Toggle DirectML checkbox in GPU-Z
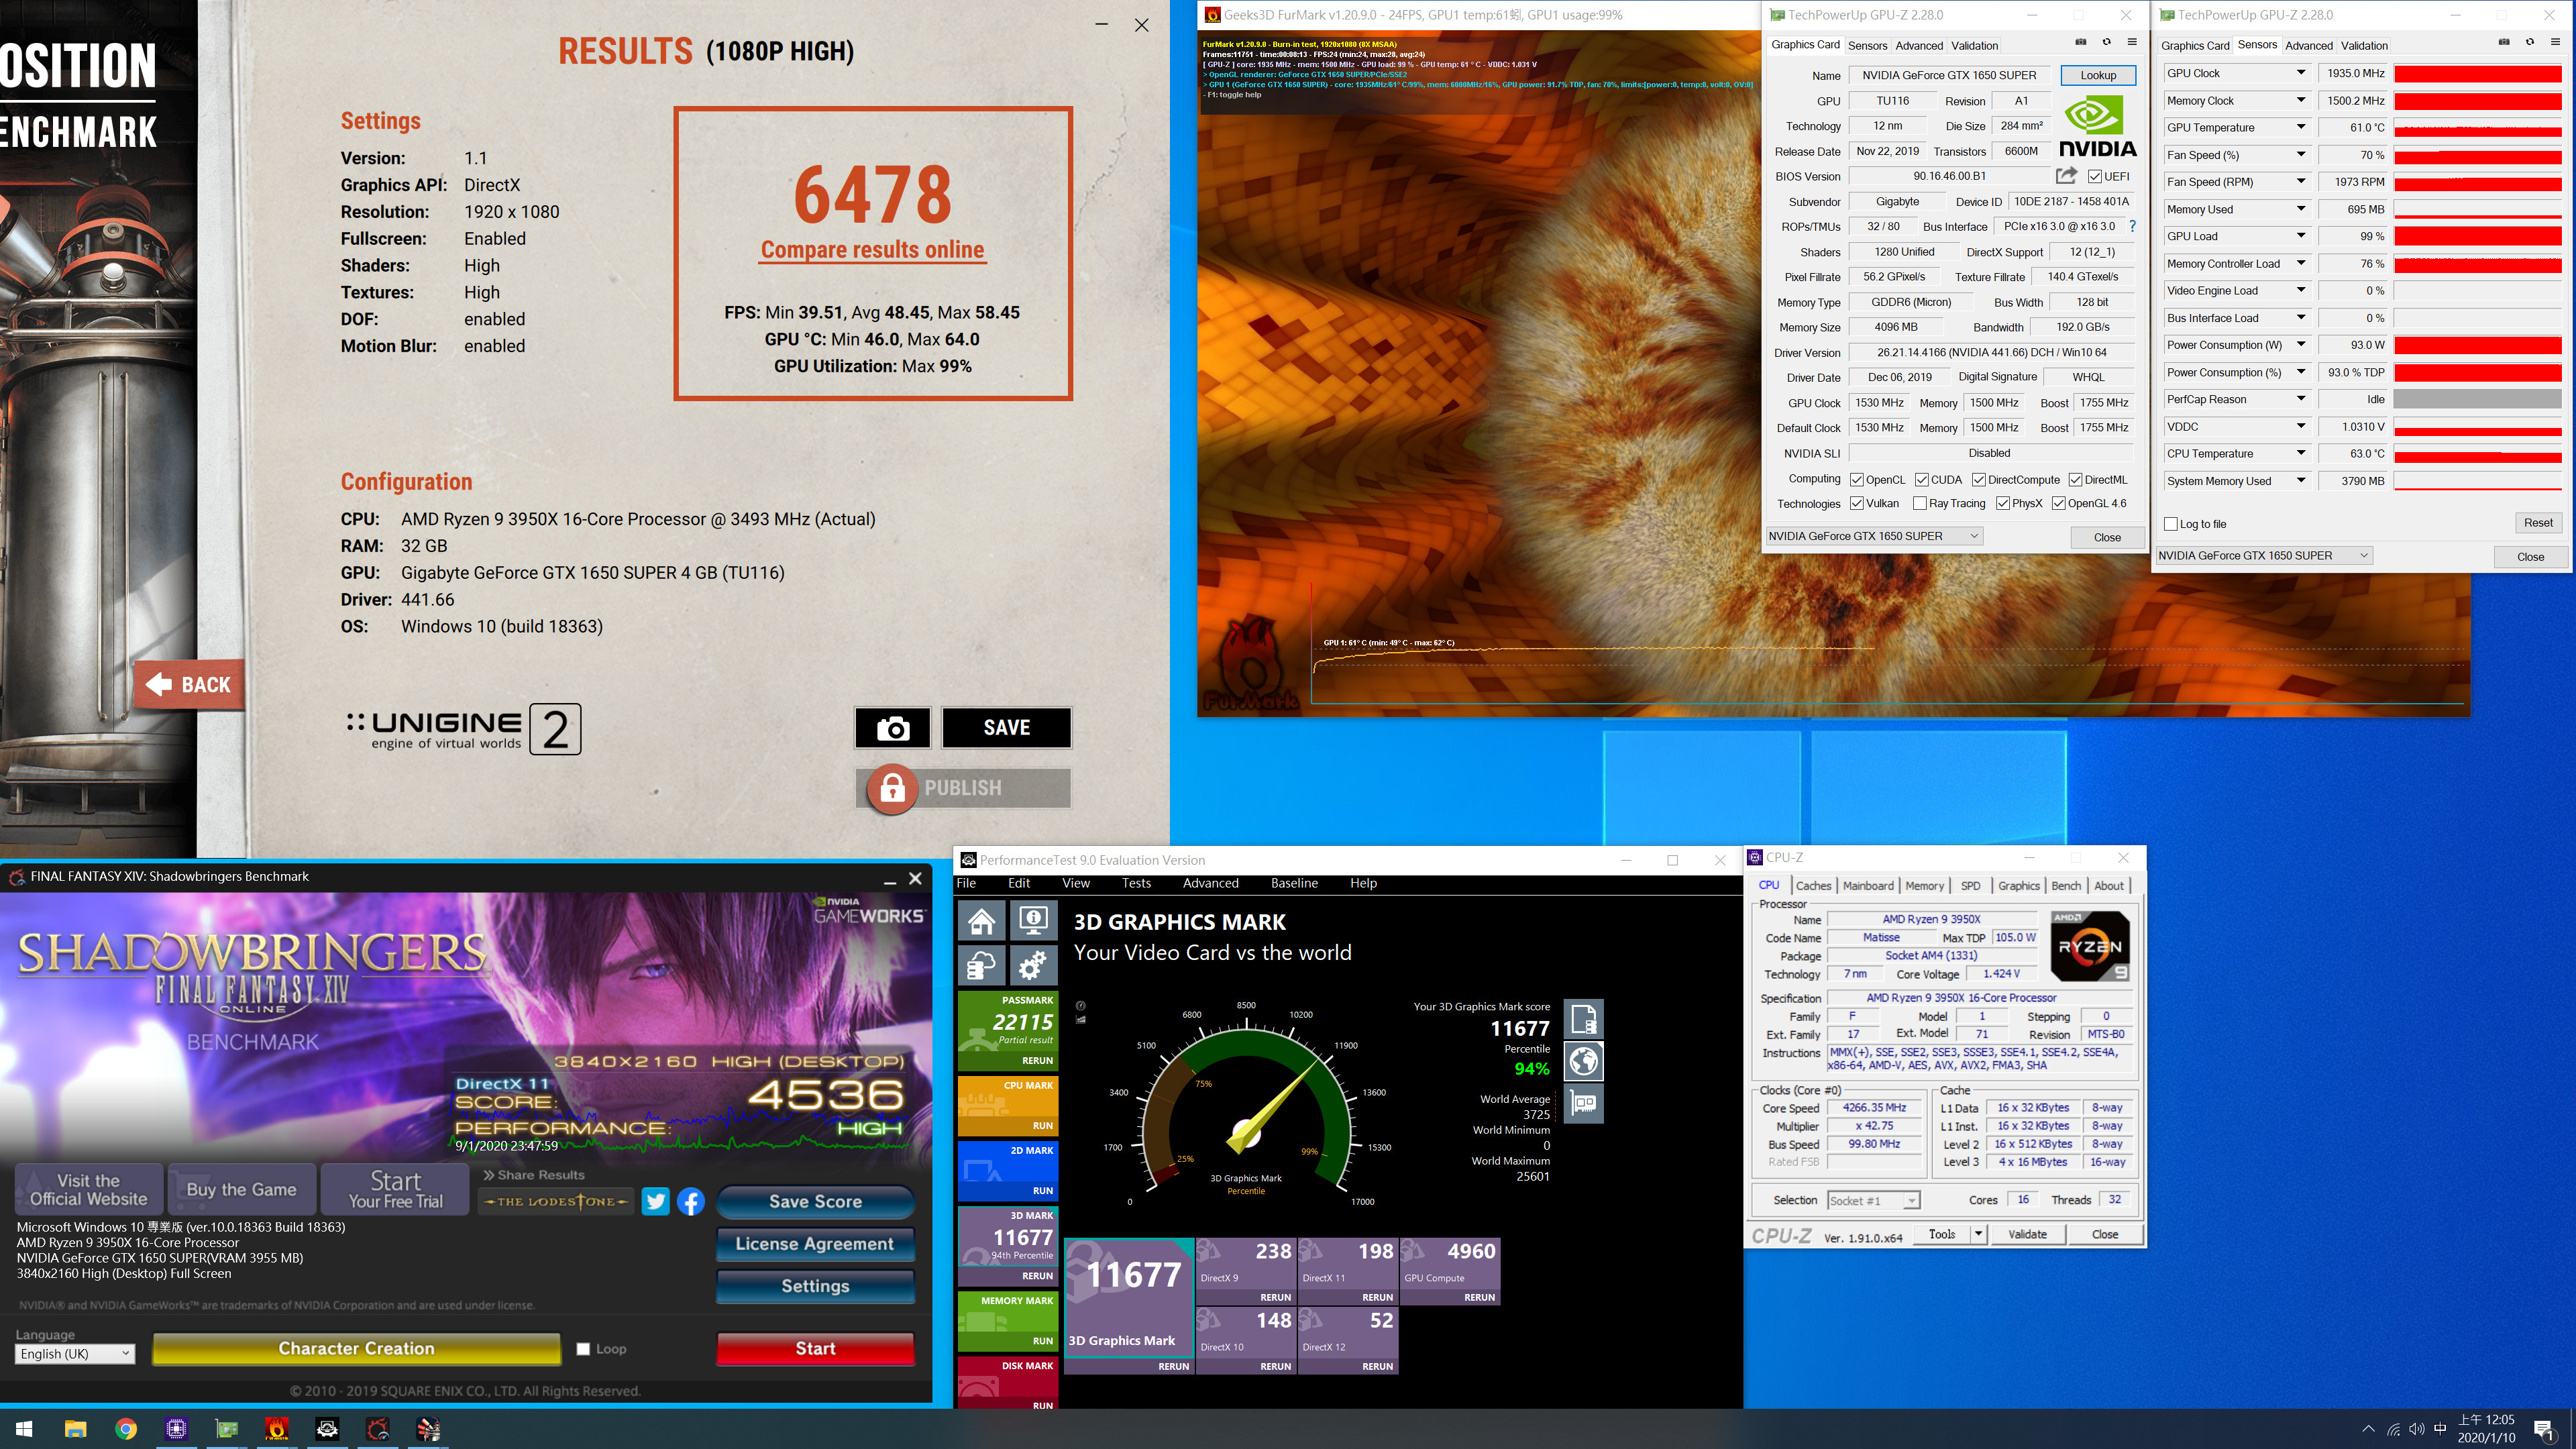 (2075, 480)
